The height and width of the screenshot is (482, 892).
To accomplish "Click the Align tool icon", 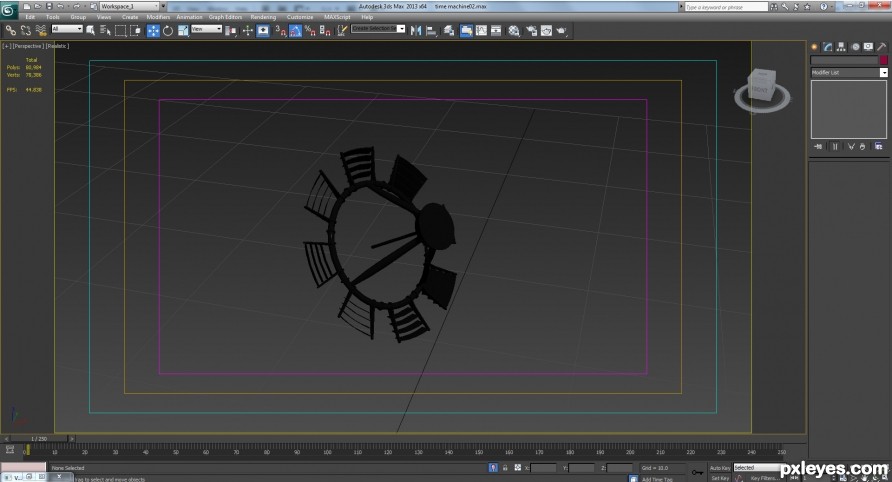I will (431, 31).
